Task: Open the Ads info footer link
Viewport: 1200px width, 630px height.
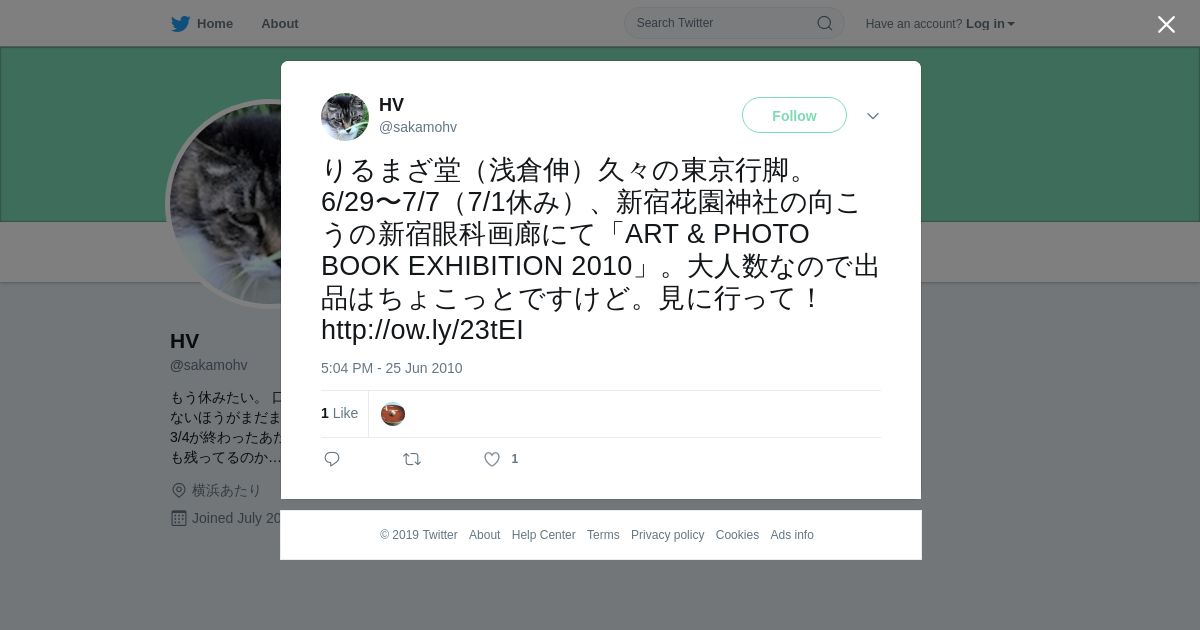Action: click(x=792, y=535)
